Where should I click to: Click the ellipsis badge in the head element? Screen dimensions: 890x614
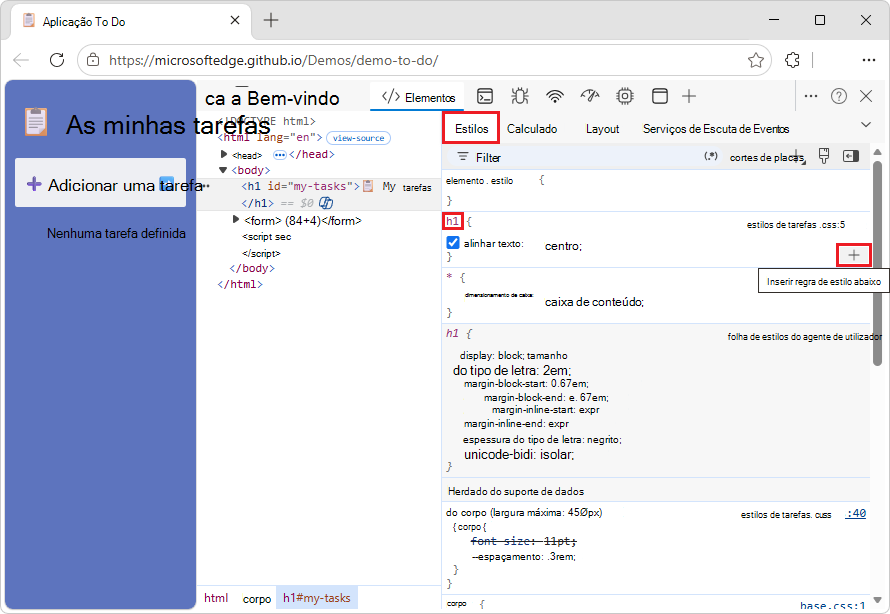click(280, 155)
